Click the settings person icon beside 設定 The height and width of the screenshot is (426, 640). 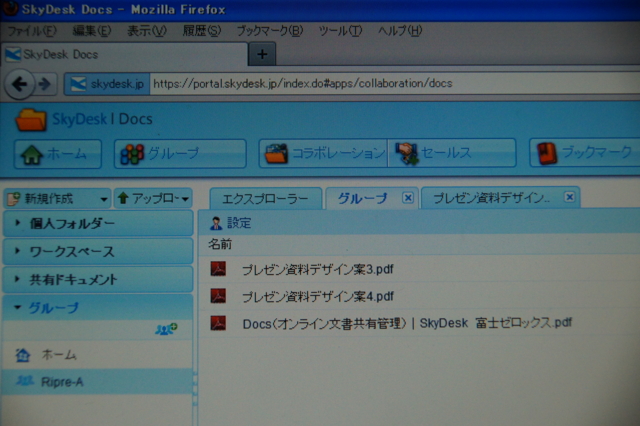pyautogui.click(x=216, y=223)
